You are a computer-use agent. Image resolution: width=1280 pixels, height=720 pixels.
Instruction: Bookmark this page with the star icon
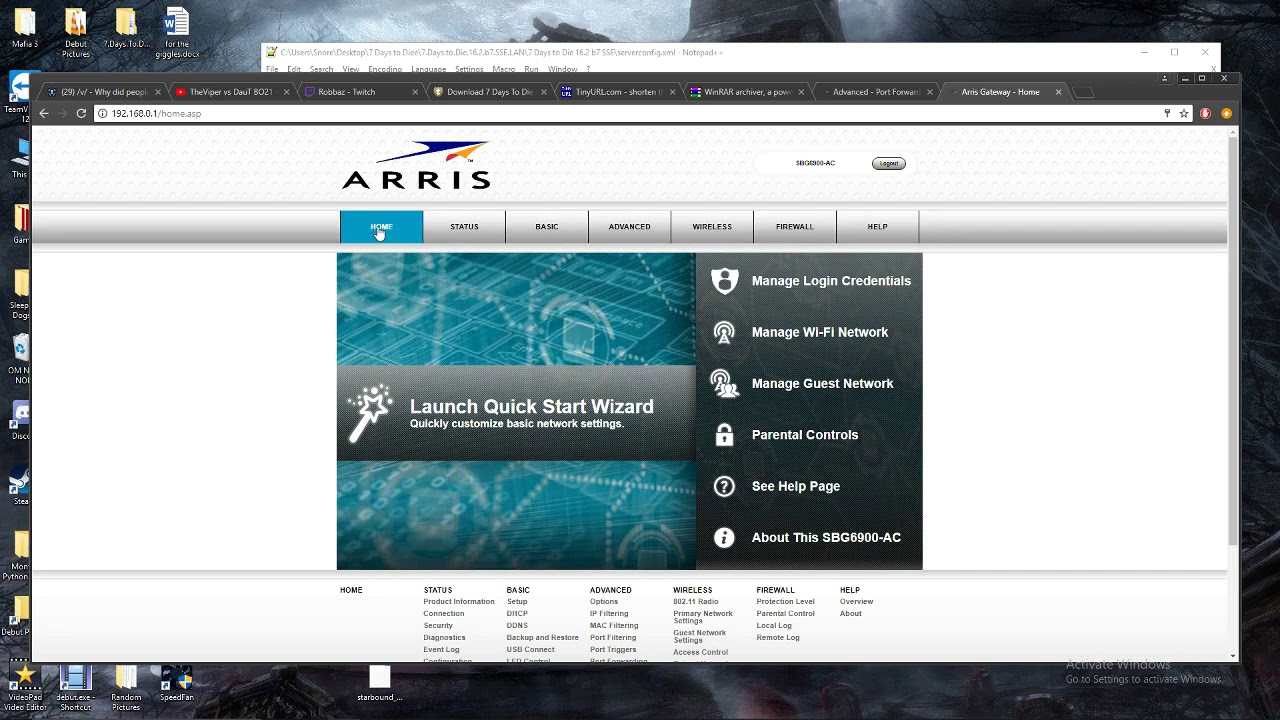point(1184,113)
